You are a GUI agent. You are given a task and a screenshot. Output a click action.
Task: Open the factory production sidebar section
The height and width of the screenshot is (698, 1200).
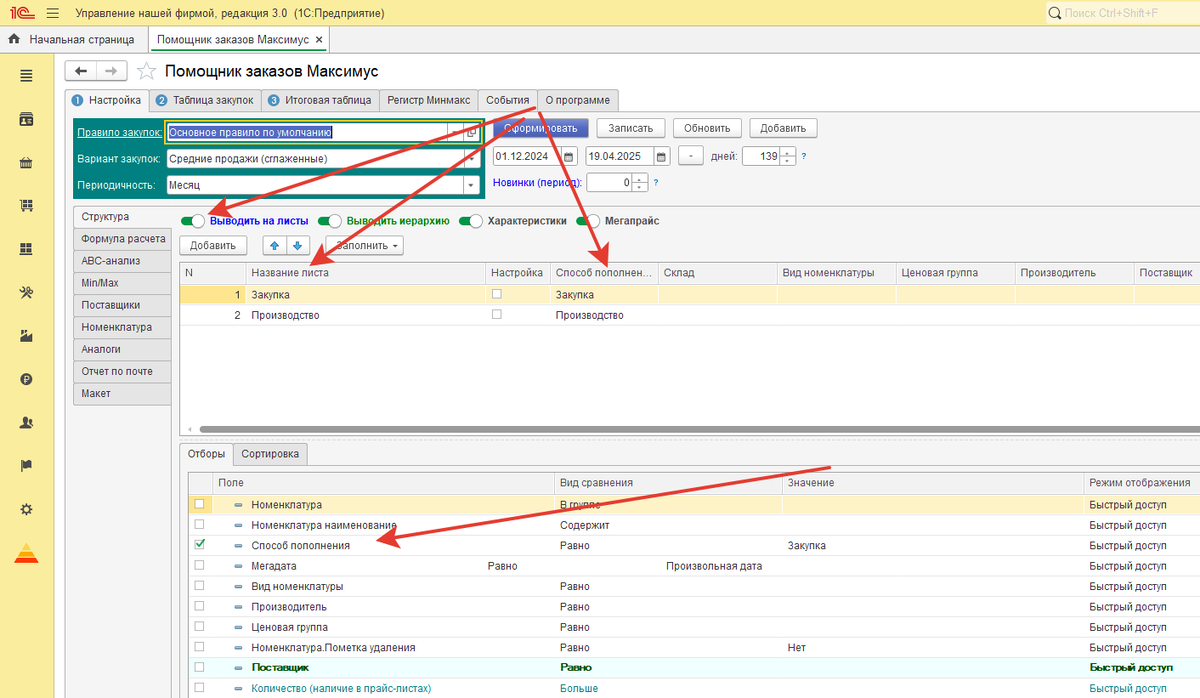26,336
